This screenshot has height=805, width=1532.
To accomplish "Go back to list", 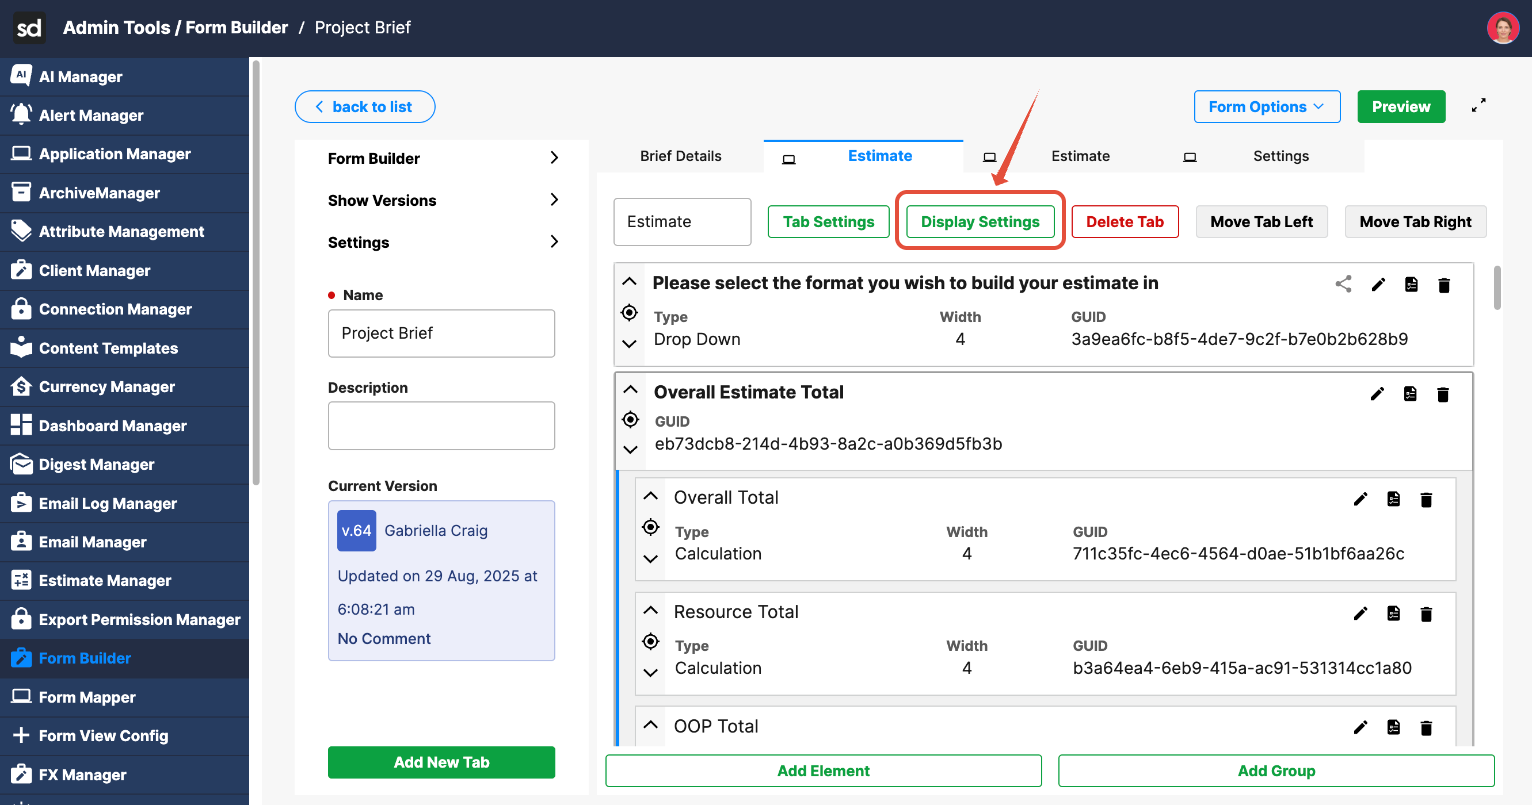I will pos(365,107).
